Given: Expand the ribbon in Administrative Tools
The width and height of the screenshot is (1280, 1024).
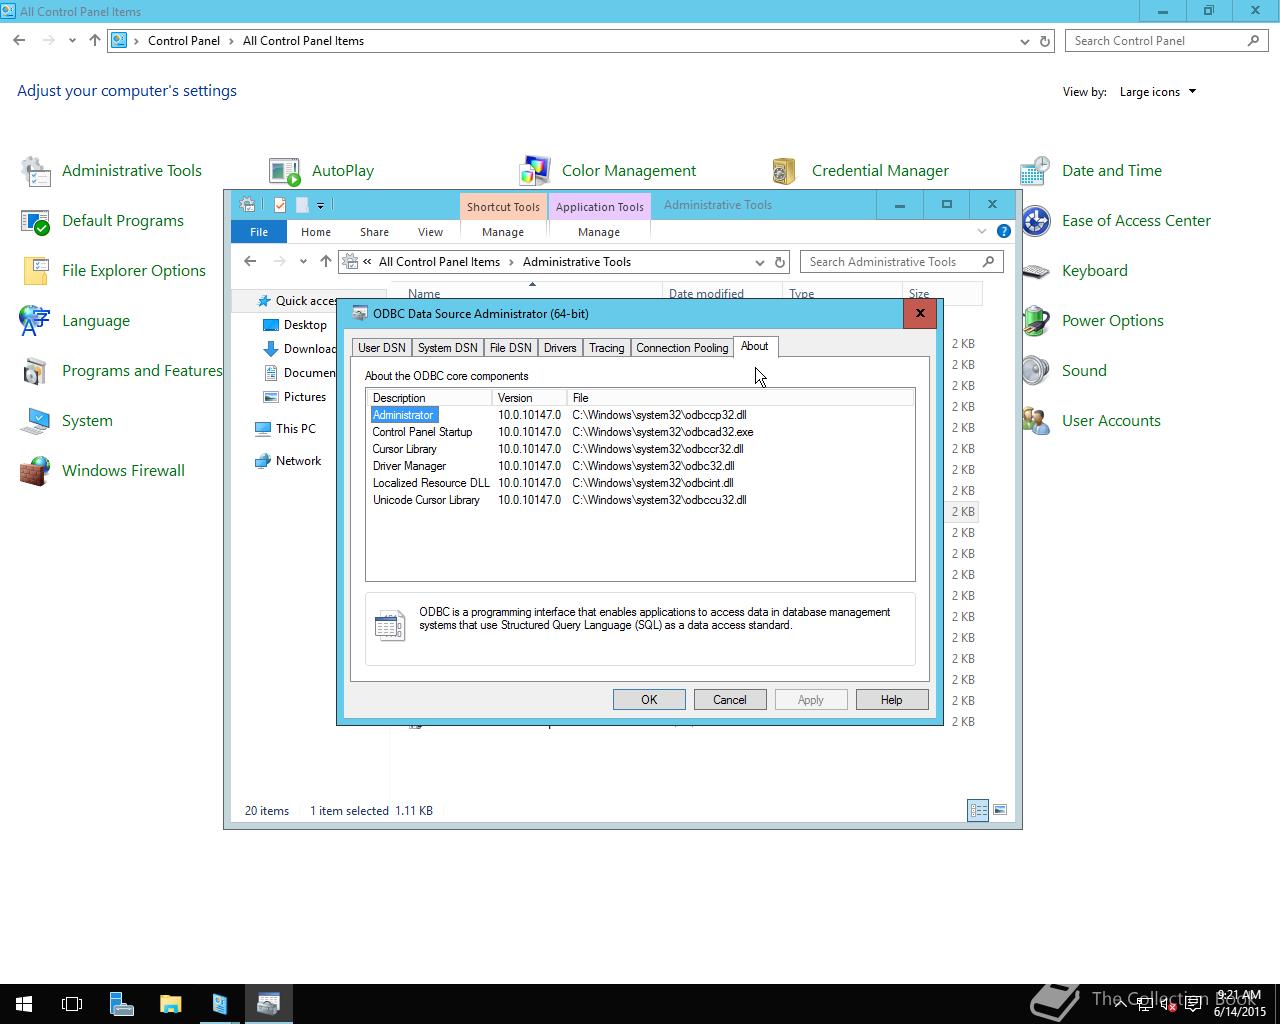Looking at the screenshot, I should point(981,231).
